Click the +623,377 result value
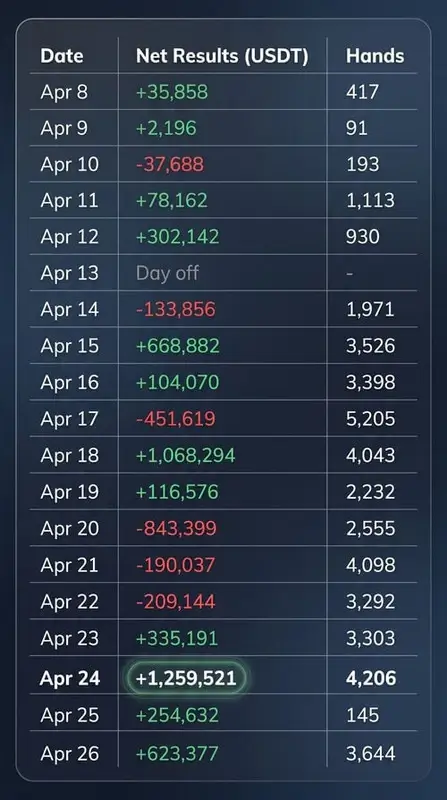Viewport: 447px width, 800px height. 177,753
